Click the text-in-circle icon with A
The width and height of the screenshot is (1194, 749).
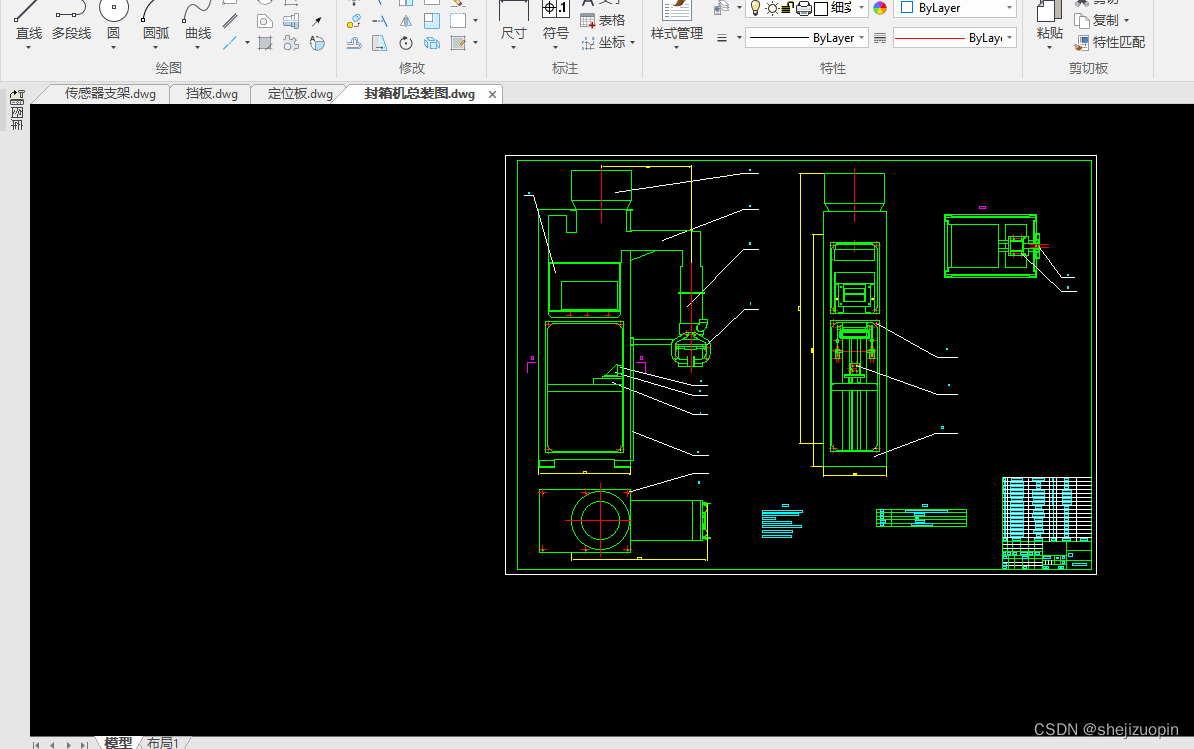[317, 43]
